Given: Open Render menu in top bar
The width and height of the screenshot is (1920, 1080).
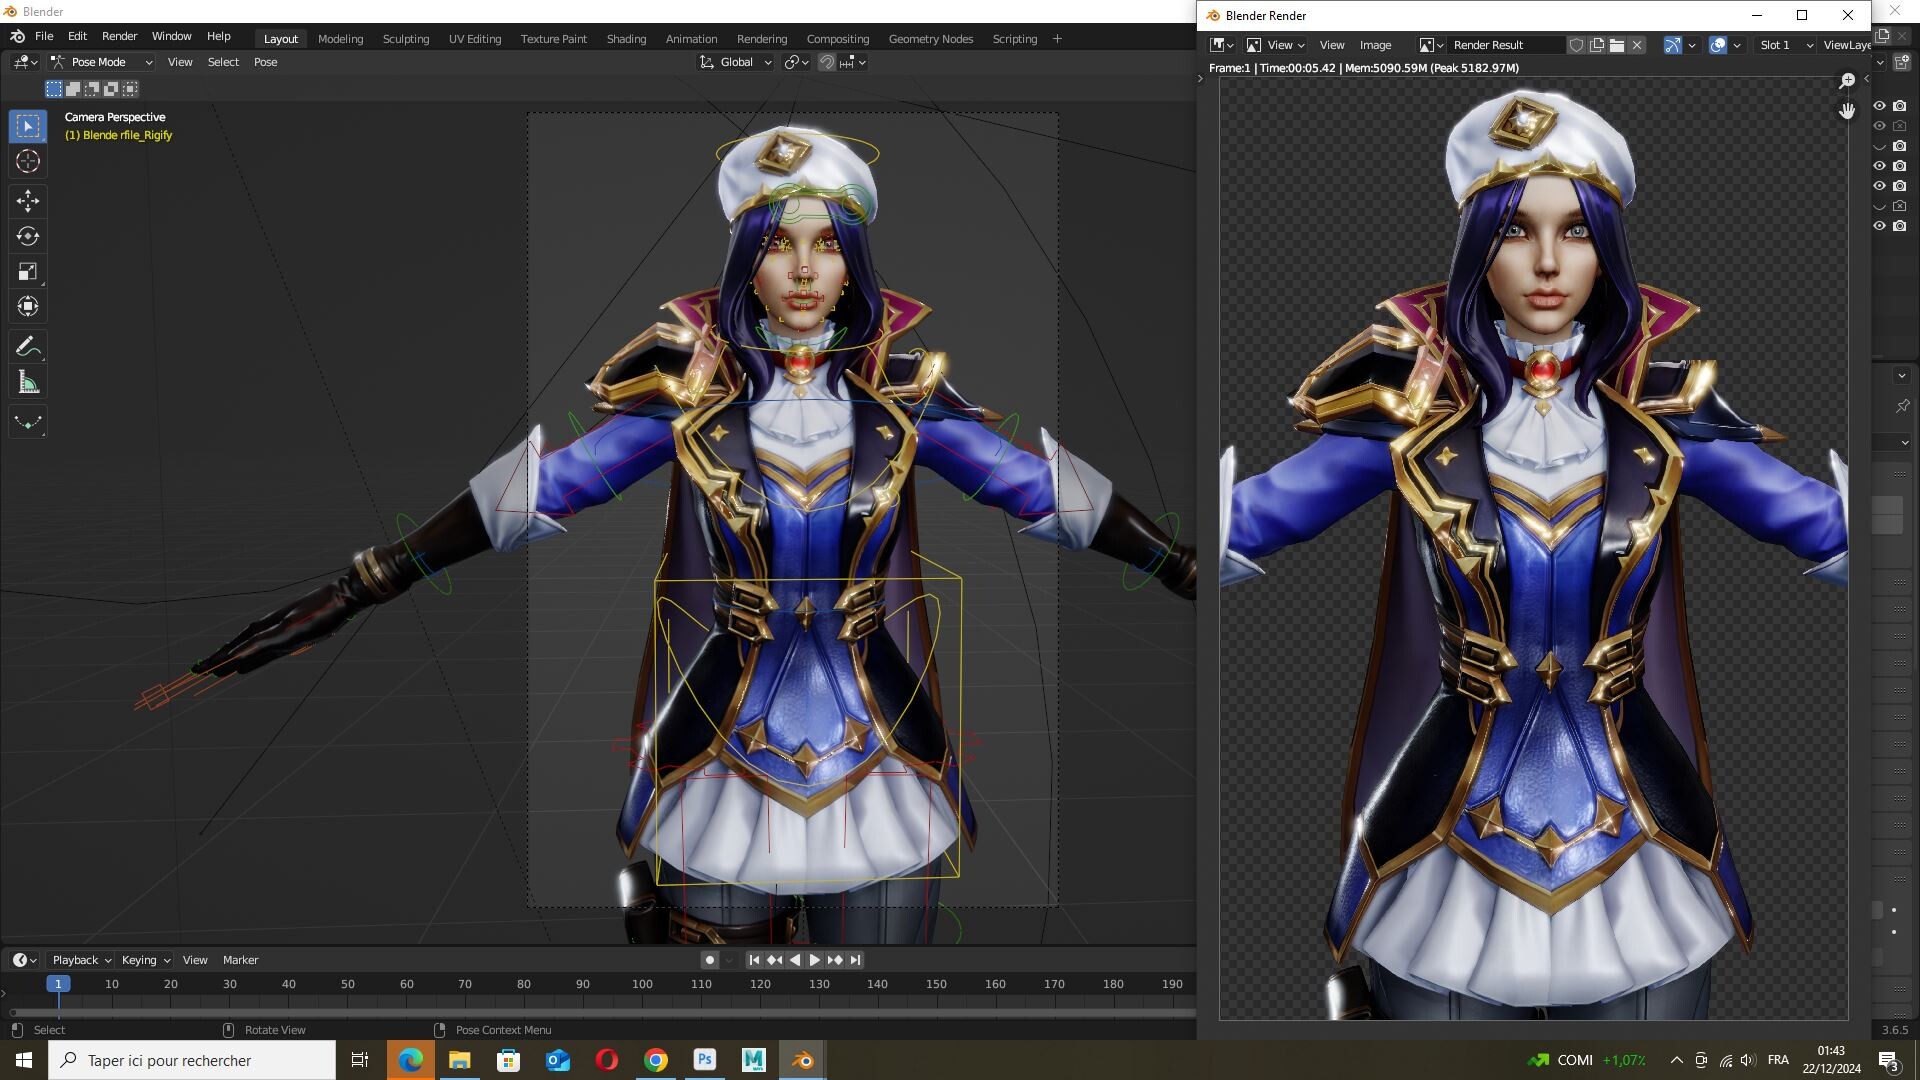Looking at the screenshot, I should (119, 36).
